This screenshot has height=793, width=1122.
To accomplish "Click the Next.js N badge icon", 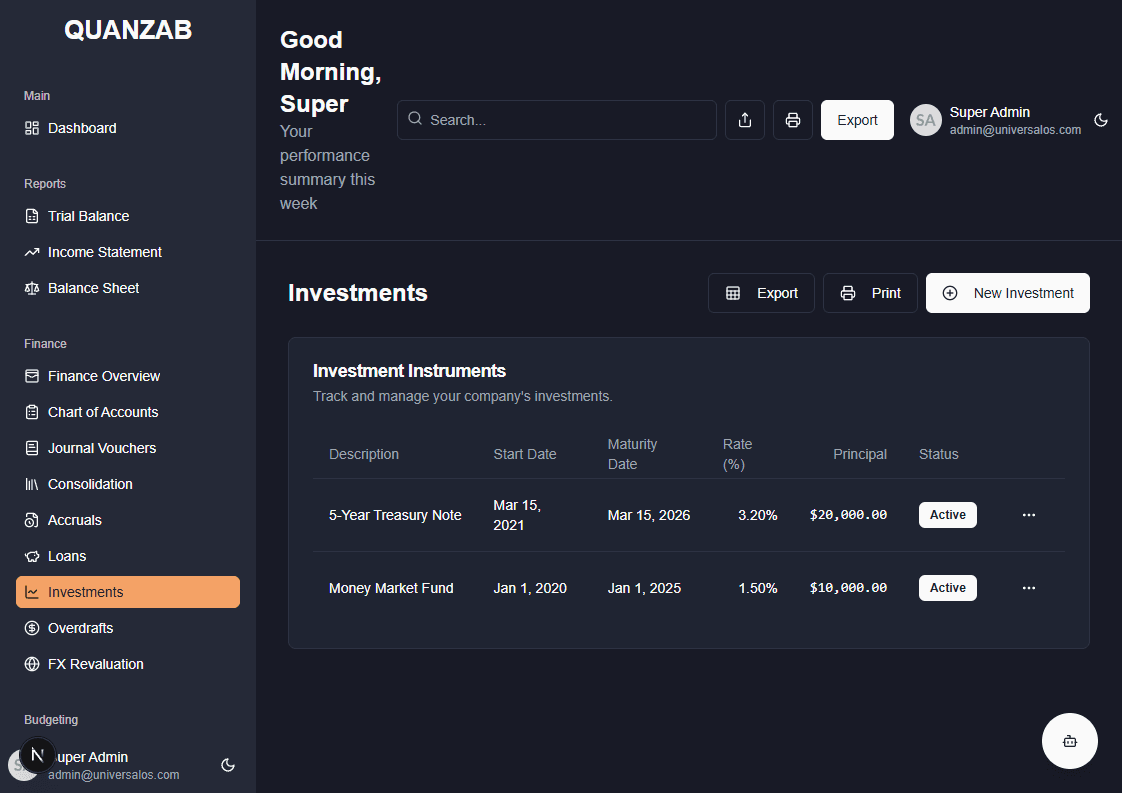I will 37,754.
